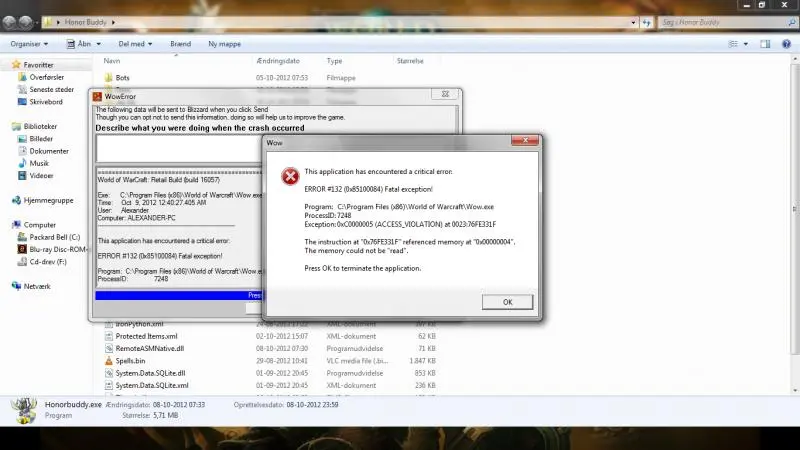Click the Honorbuddy.exe icon in details pane

coord(24,410)
